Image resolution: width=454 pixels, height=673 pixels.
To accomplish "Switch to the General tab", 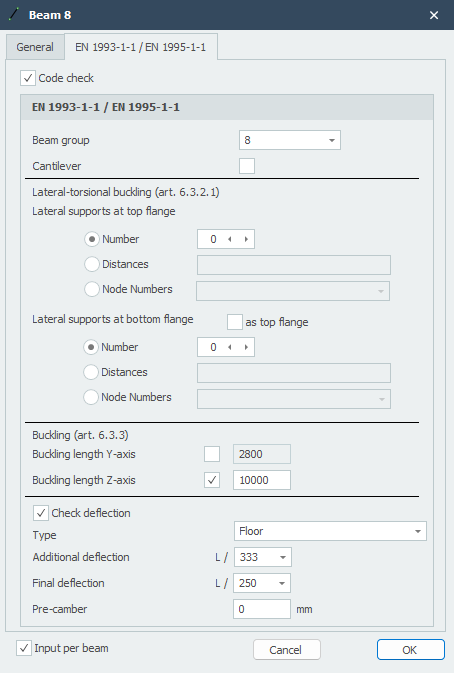I will click(x=35, y=47).
